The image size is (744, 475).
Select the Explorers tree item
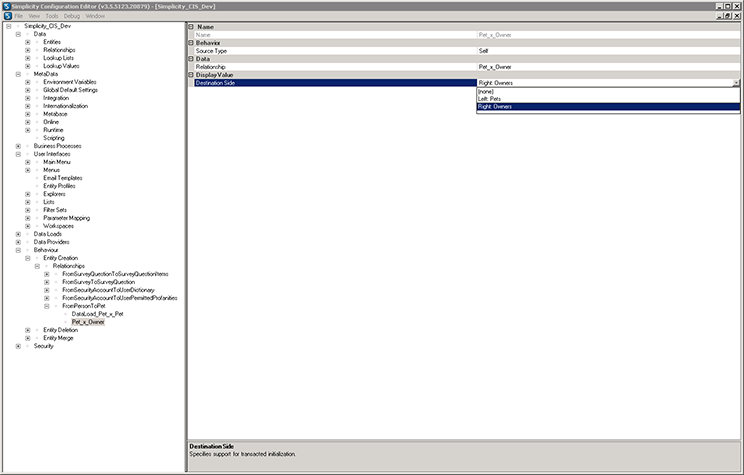(54, 194)
